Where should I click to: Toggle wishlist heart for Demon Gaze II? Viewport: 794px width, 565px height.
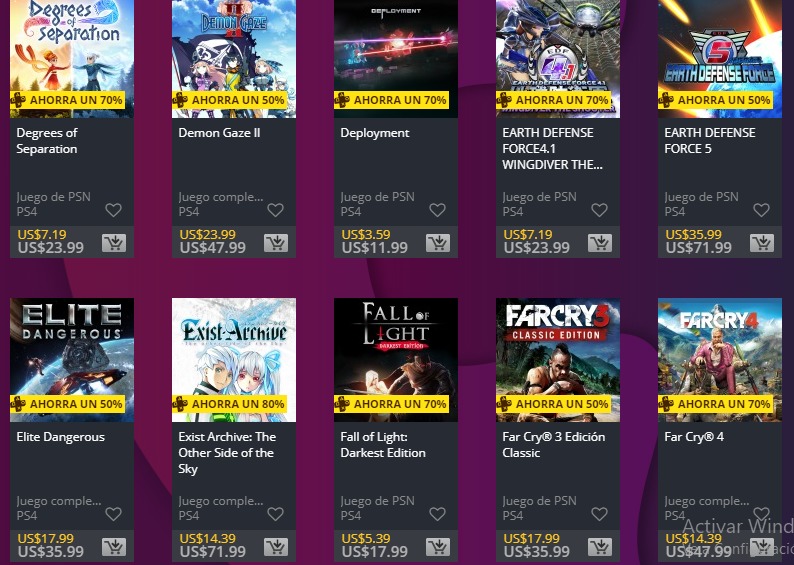275,210
